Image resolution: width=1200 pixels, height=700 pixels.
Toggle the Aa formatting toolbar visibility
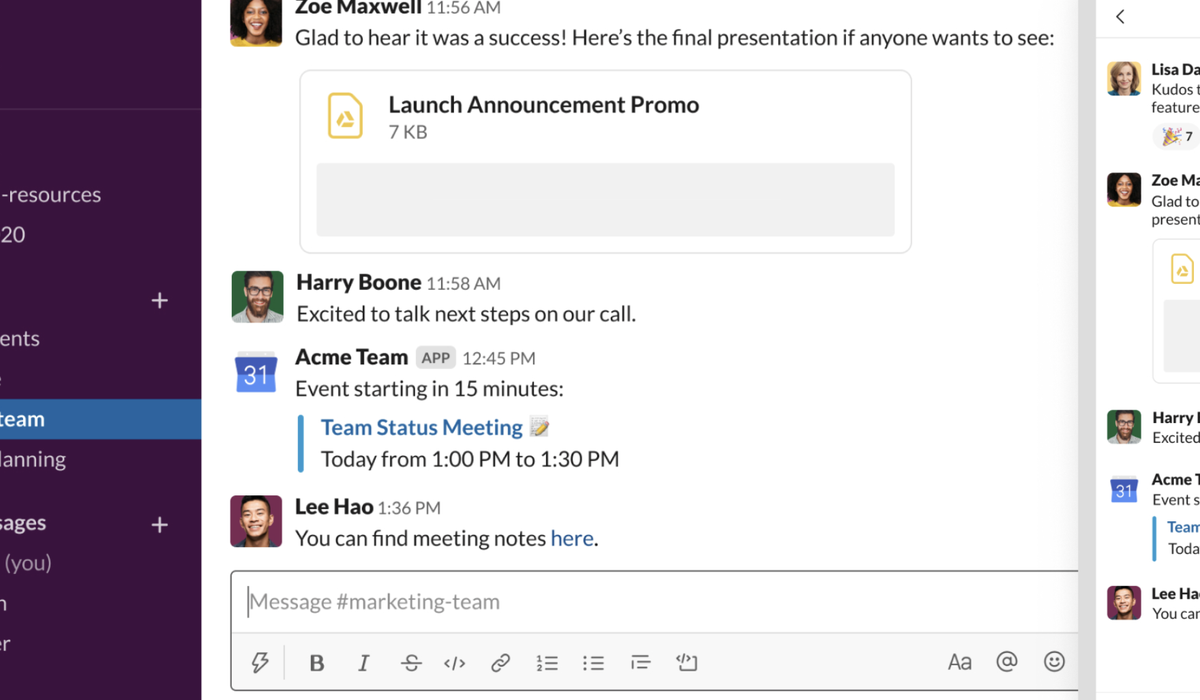click(x=960, y=662)
